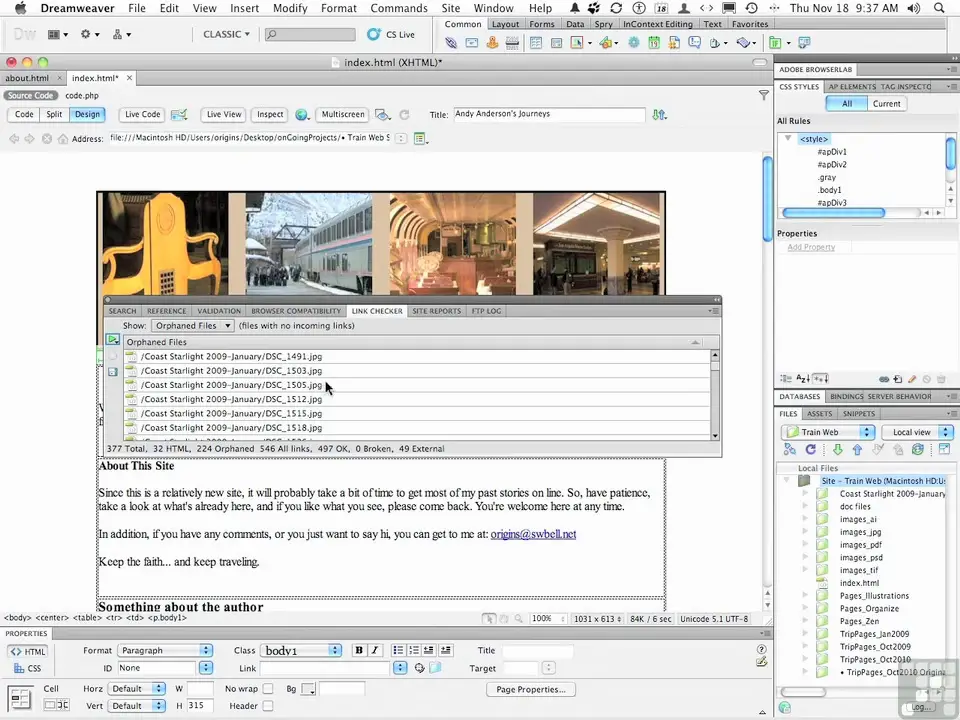
Task: Open the Bg color swatch picker
Action: pyautogui.click(x=309, y=690)
